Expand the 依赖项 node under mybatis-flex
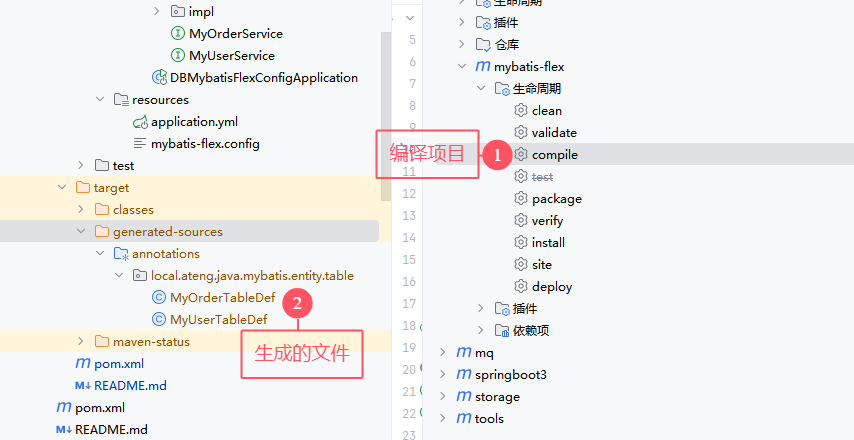Image resolution: width=854 pixels, height=440 pixels. pos(481,331)
